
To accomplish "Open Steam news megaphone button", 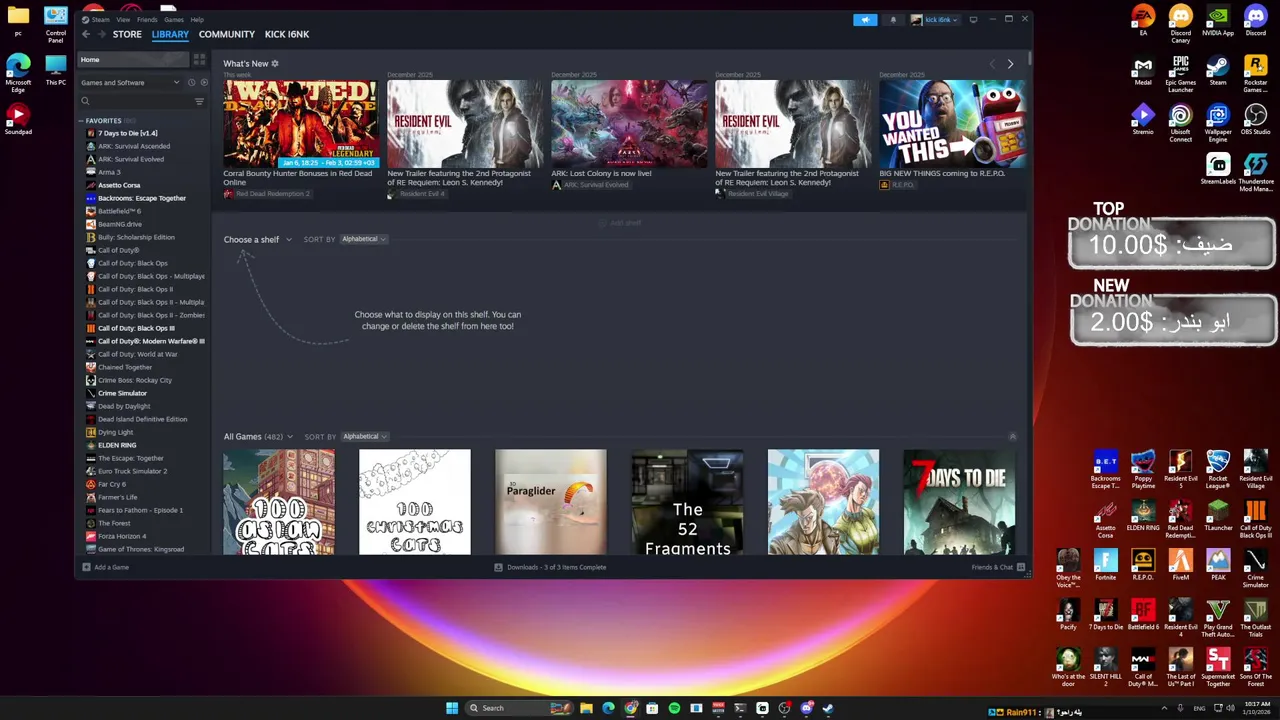I will [x=865, y=19].
